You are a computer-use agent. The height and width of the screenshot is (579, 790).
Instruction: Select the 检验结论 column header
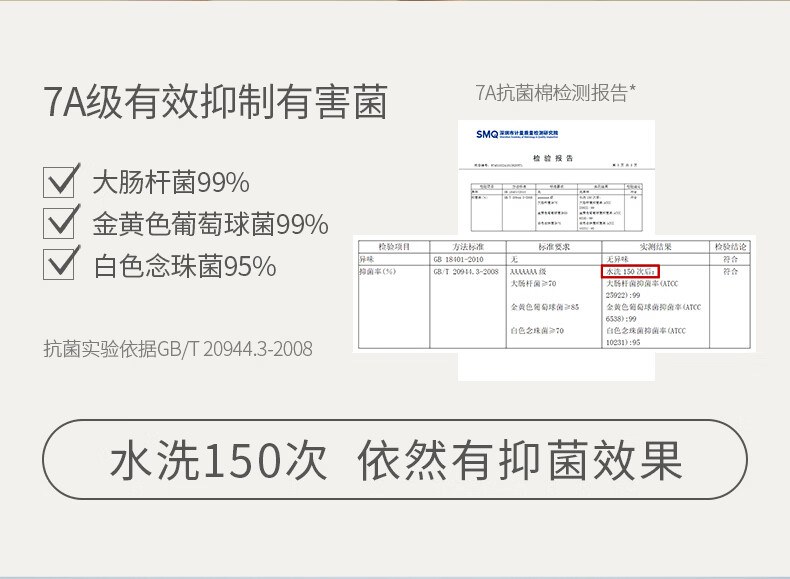tap(731, 246)
